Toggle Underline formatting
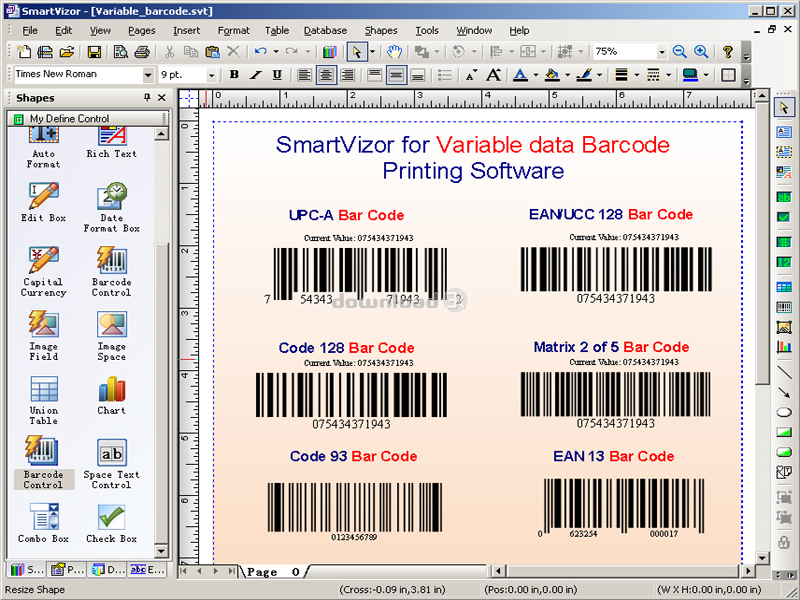Screen dimensions: 800x600 point(277,75)
